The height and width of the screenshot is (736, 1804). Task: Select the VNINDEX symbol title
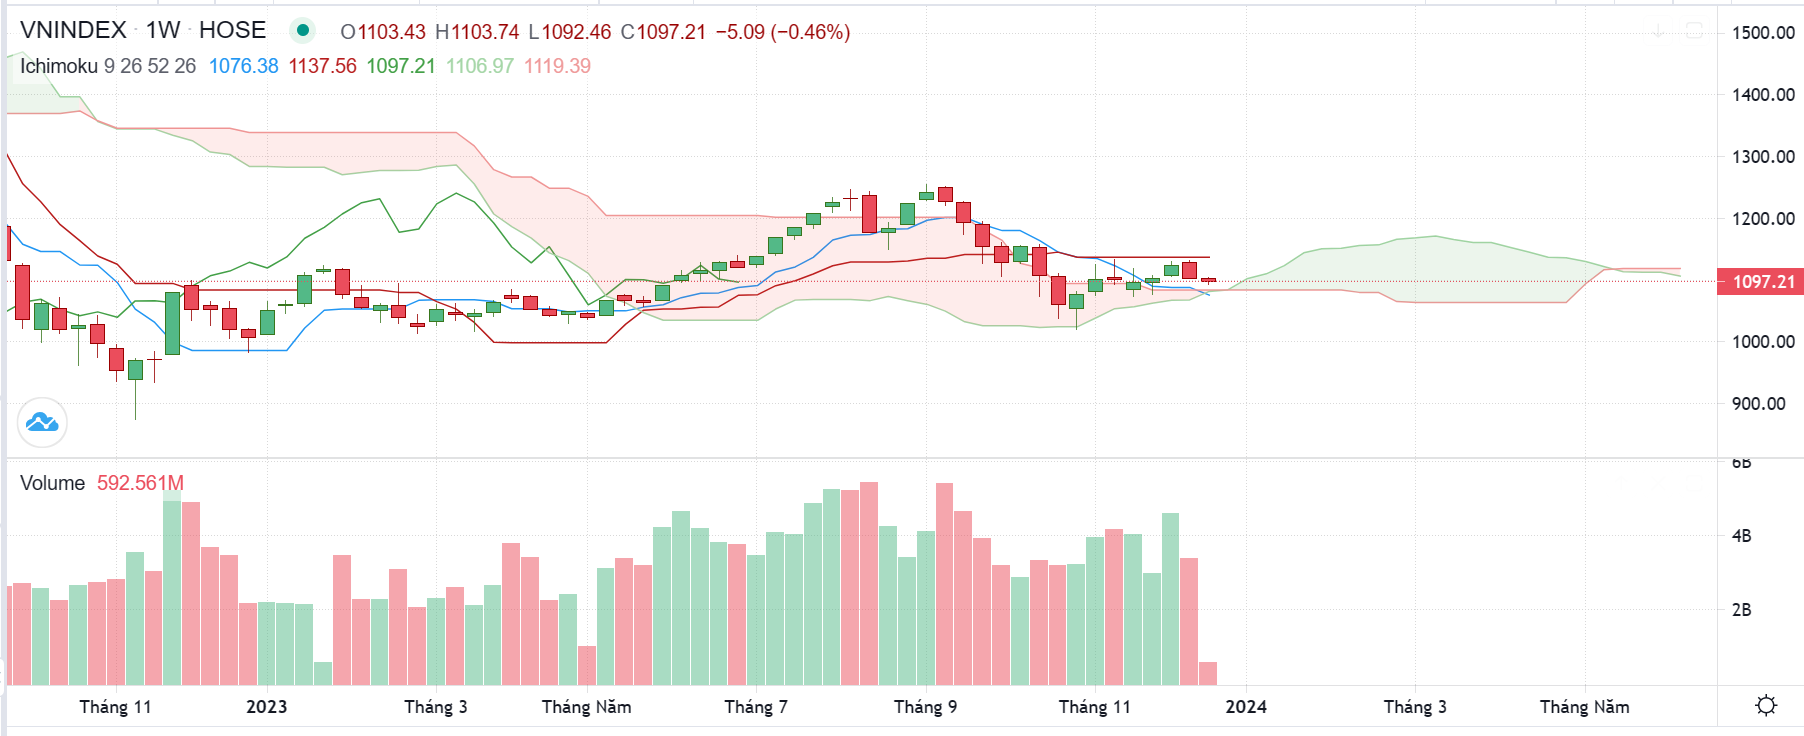coord(74,31)
